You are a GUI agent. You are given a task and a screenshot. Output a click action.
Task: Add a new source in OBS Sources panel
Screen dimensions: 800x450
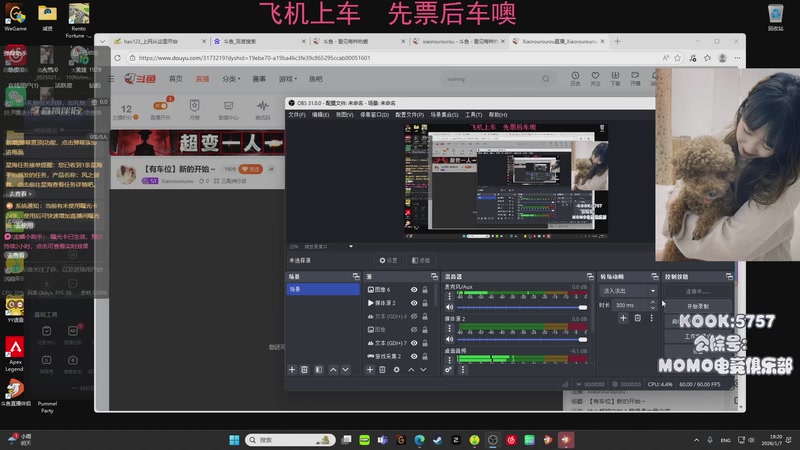pyautogui.click(x=370, y=369)
